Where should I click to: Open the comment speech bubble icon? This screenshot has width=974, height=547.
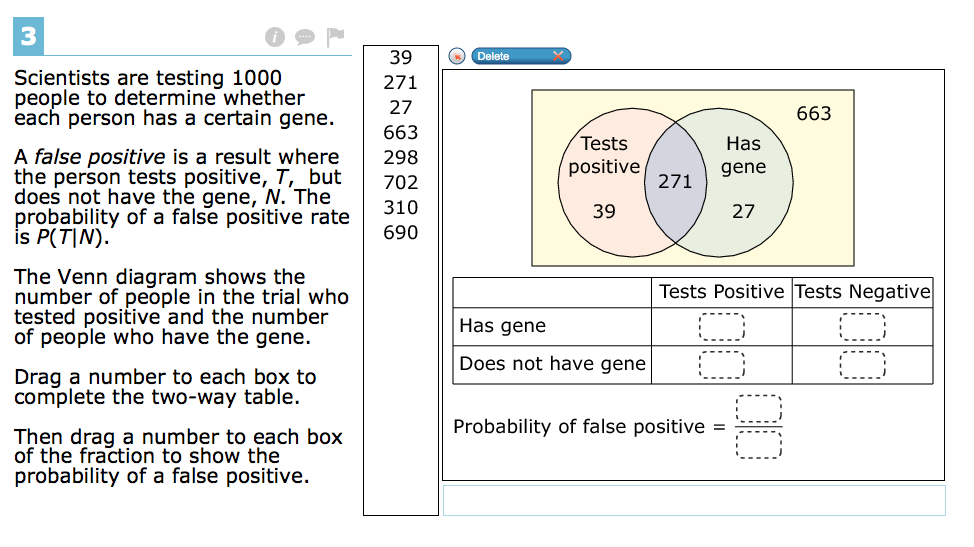(x=304, y=37)
